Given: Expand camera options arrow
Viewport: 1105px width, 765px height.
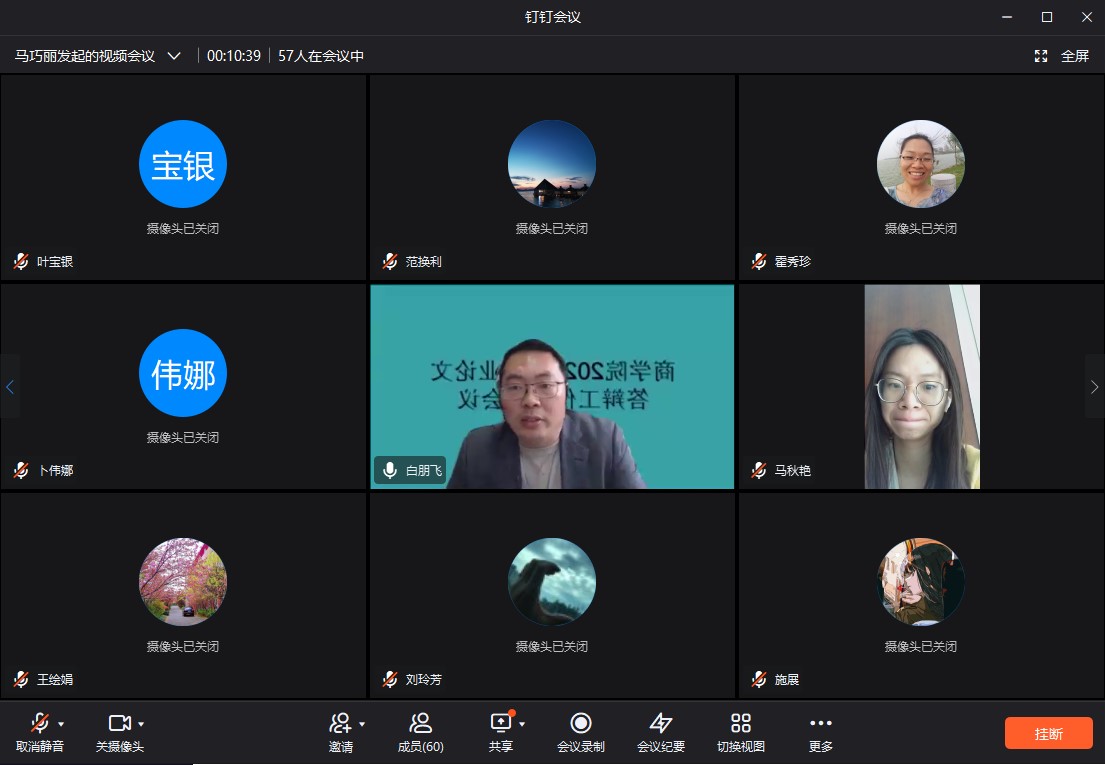Looking at the screenshot, I should pyautogui.click(x=141, y=723).
